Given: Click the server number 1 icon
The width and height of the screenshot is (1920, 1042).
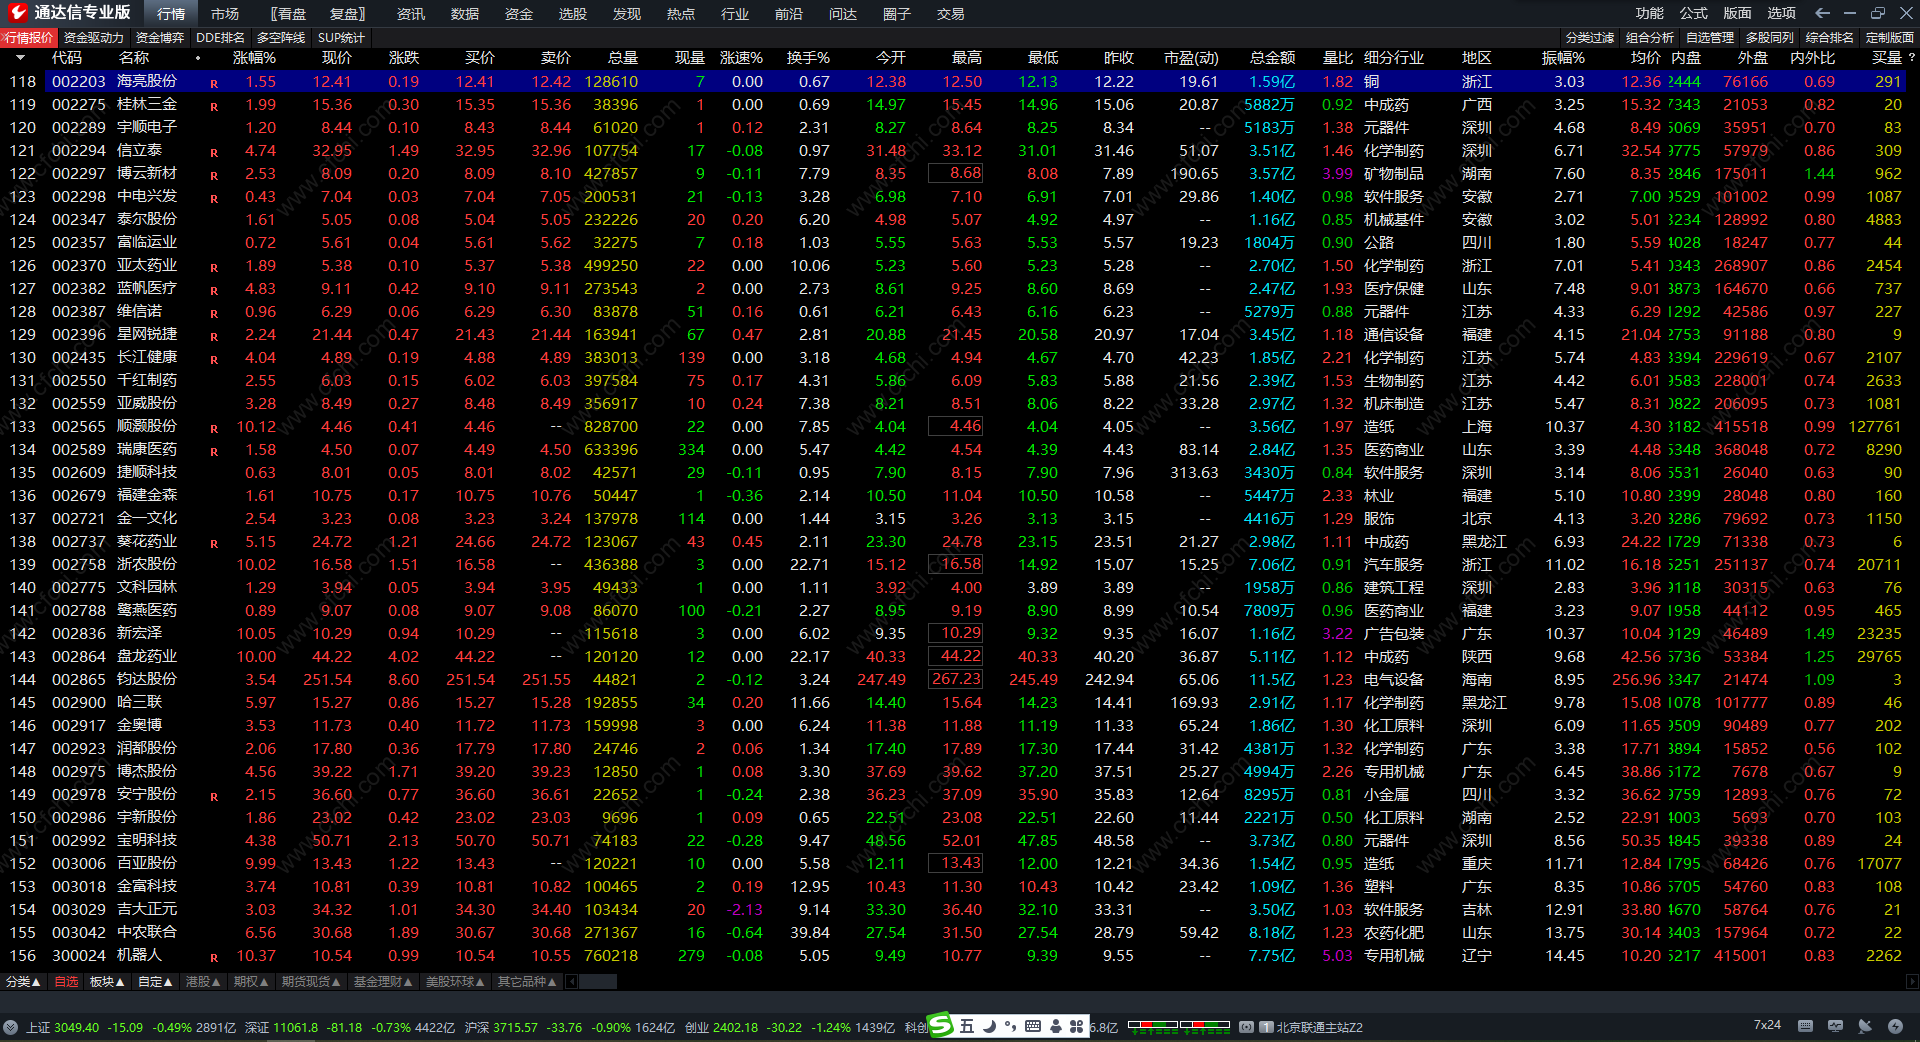Looking at the screenshot, I should click(x=1267, y=1027).
